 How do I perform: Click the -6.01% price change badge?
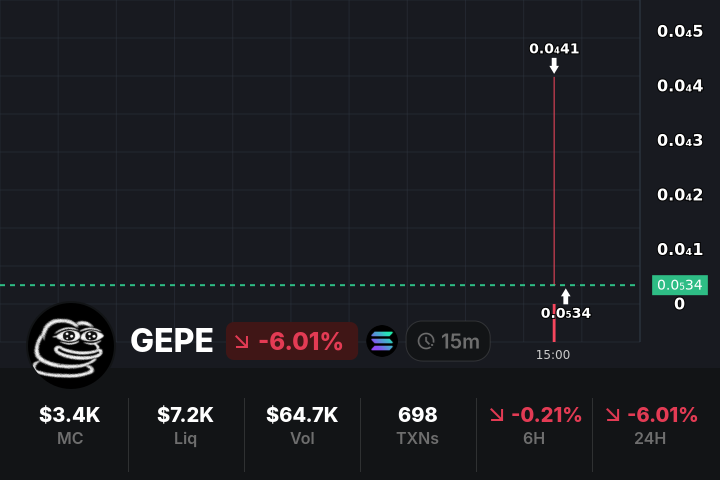click(291, 341)
